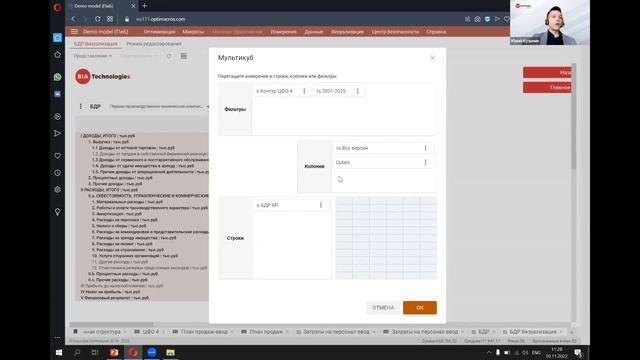Open options menu of s.БДР БП row
Screen dimensions: 640x360
321,205
